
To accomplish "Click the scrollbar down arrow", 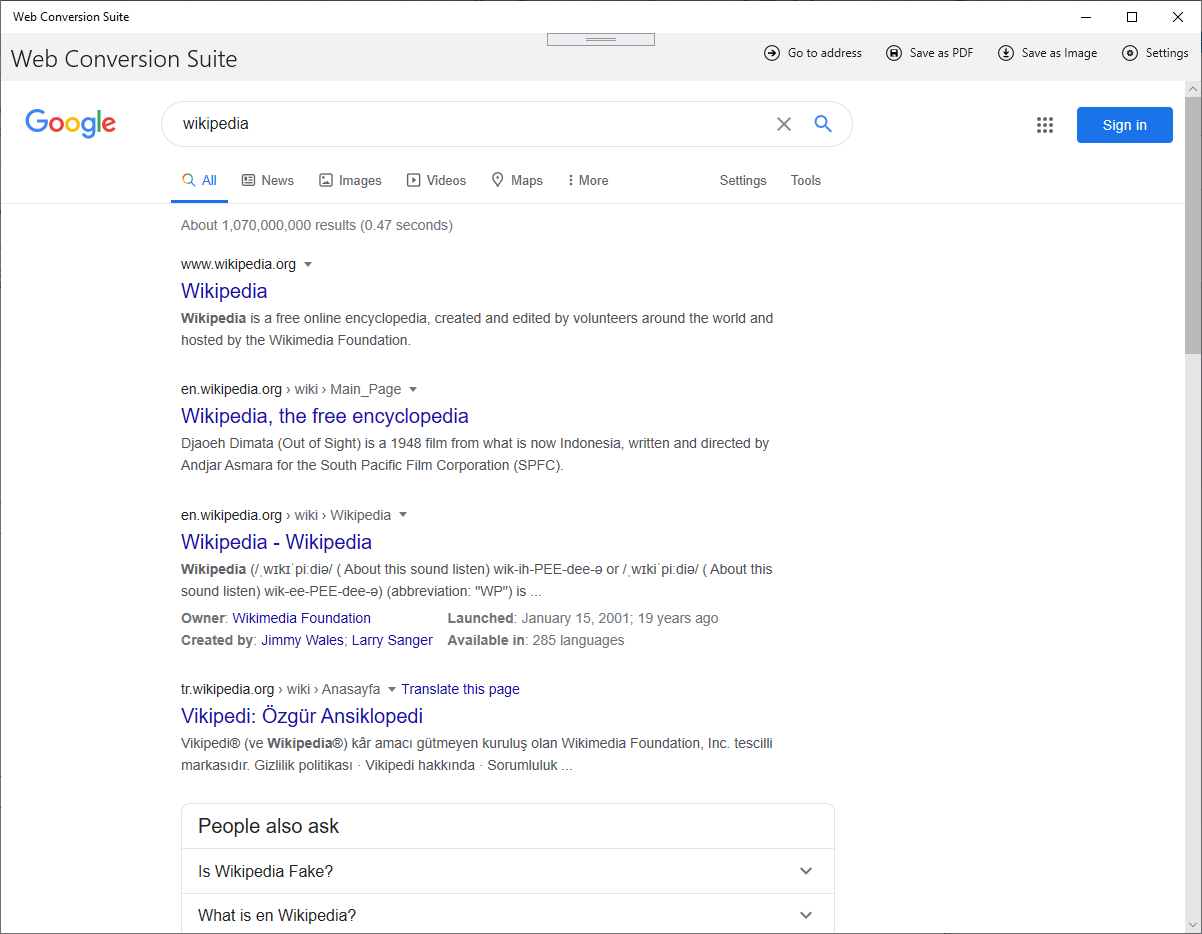I will coord(1193,925).
